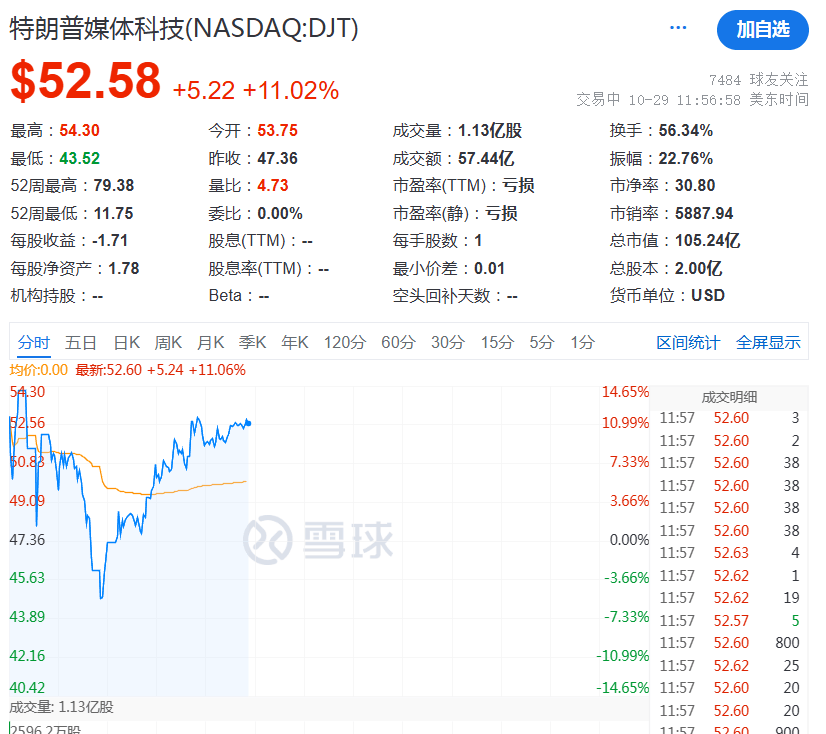This screenshot has height=734, width=826.
Task: Select the 15分 interval tab
Action: 497,342
